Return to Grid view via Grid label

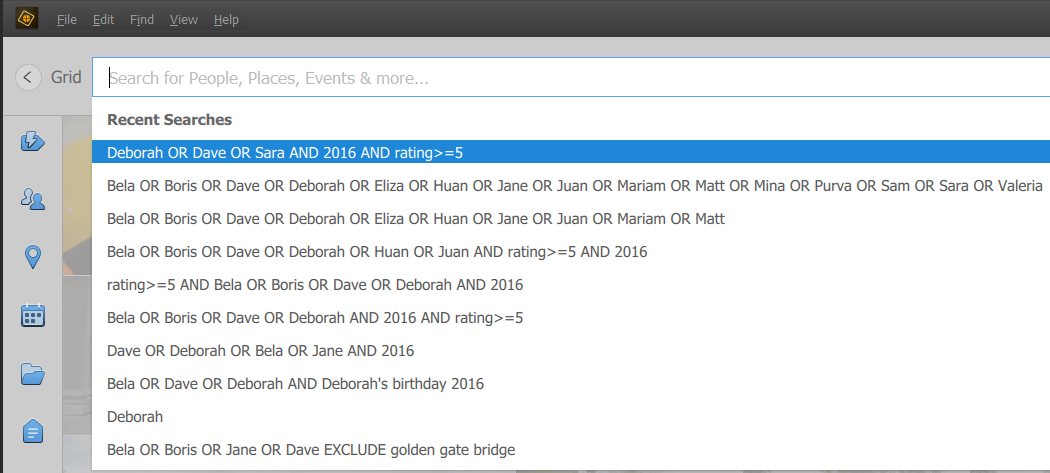click(x=66, y=77)
